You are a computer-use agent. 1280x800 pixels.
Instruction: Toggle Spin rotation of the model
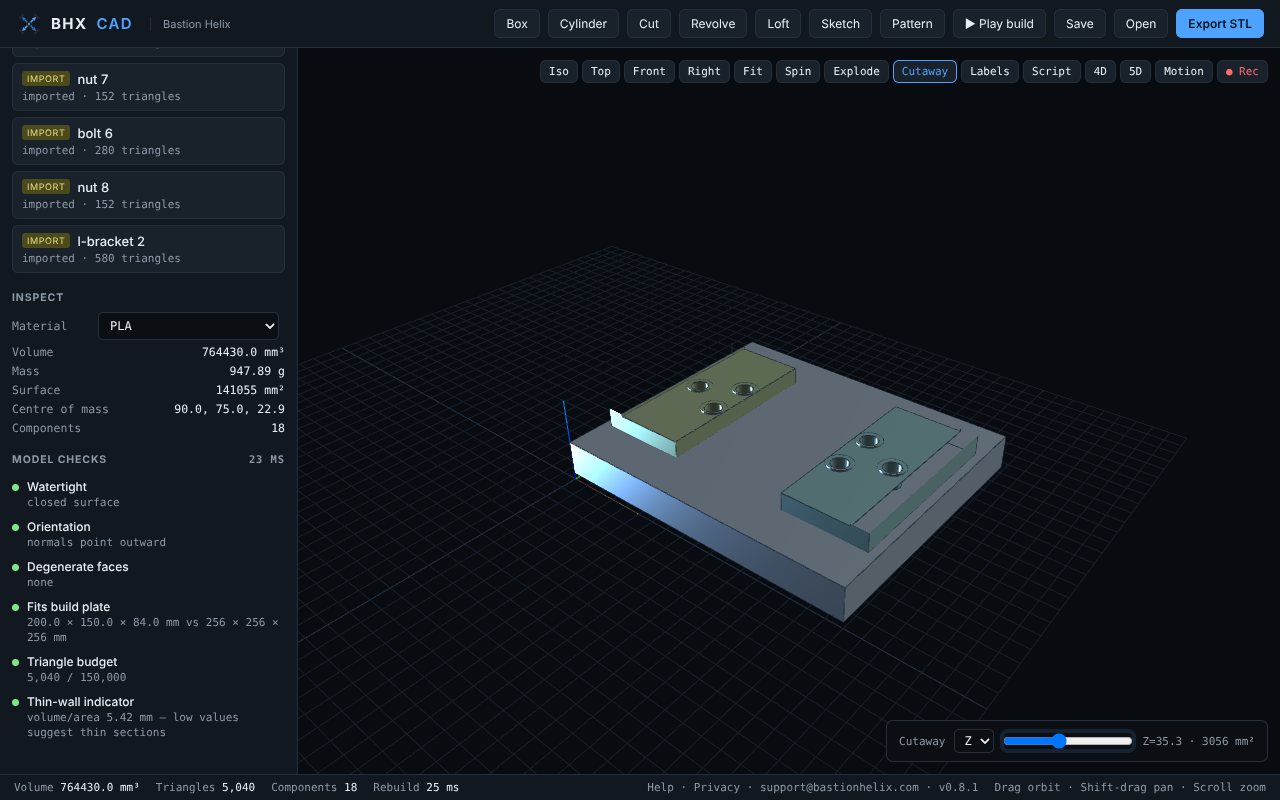798,71
